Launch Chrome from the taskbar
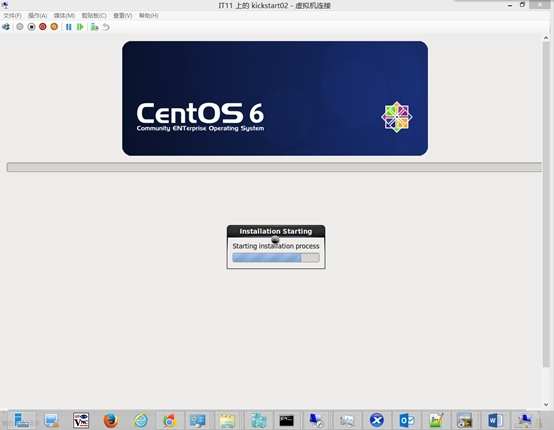Viewport: 554px width, 430px height. click(x=170, y=420)
